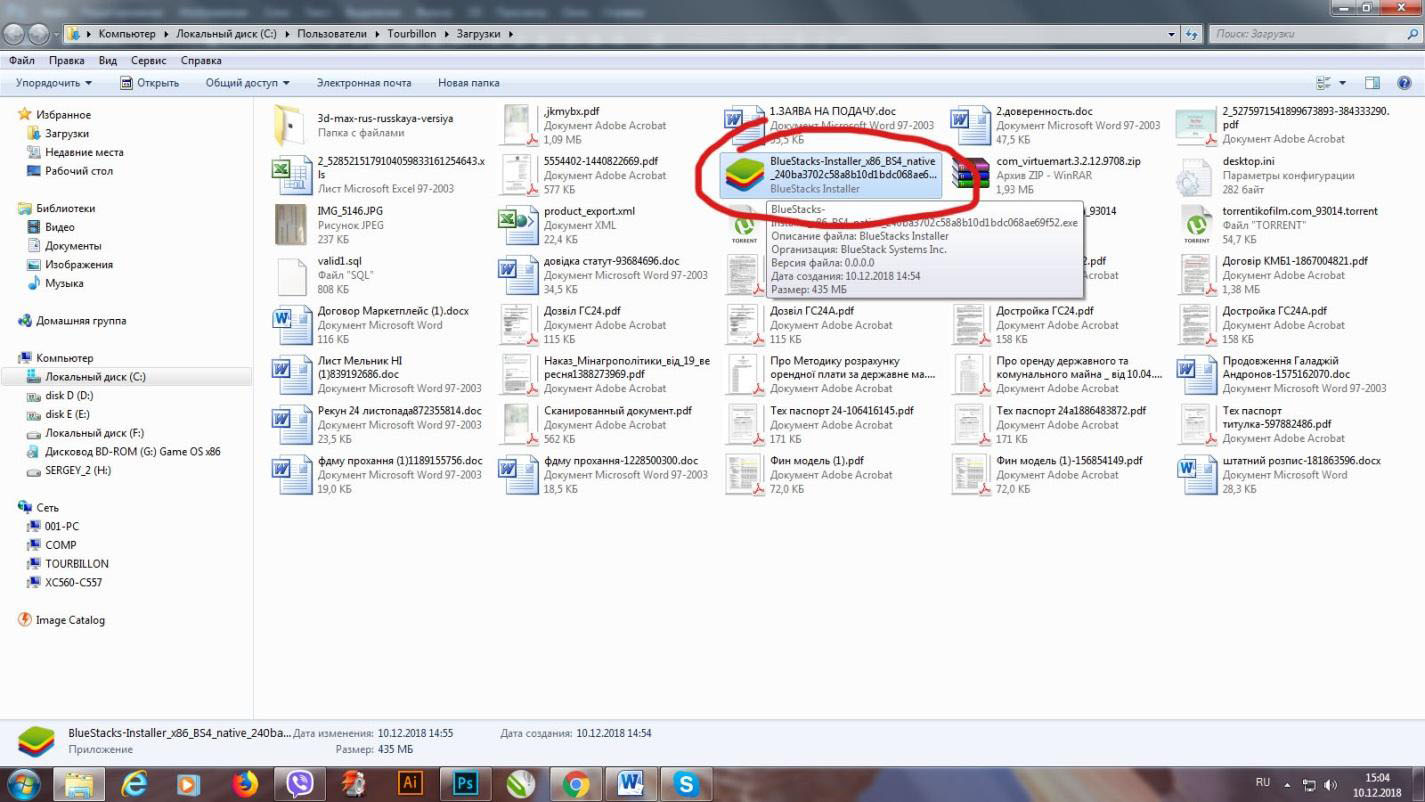The image size is (1425, 802).
Task: Open Google Chrome from the taskbar
Action: point(575,784)
